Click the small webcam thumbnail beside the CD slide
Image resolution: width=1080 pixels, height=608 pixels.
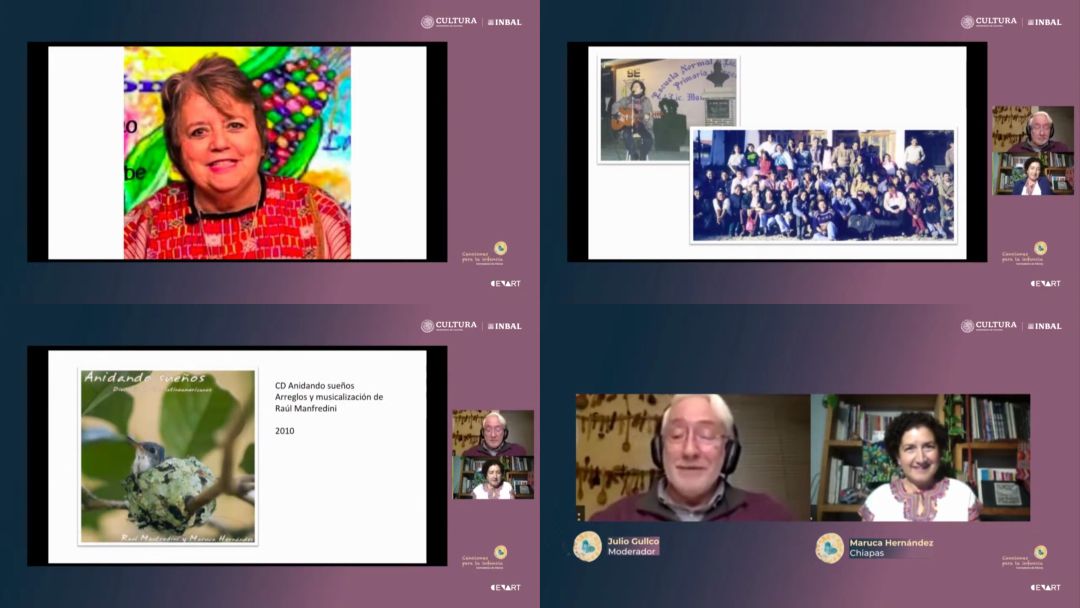point(493,454)
